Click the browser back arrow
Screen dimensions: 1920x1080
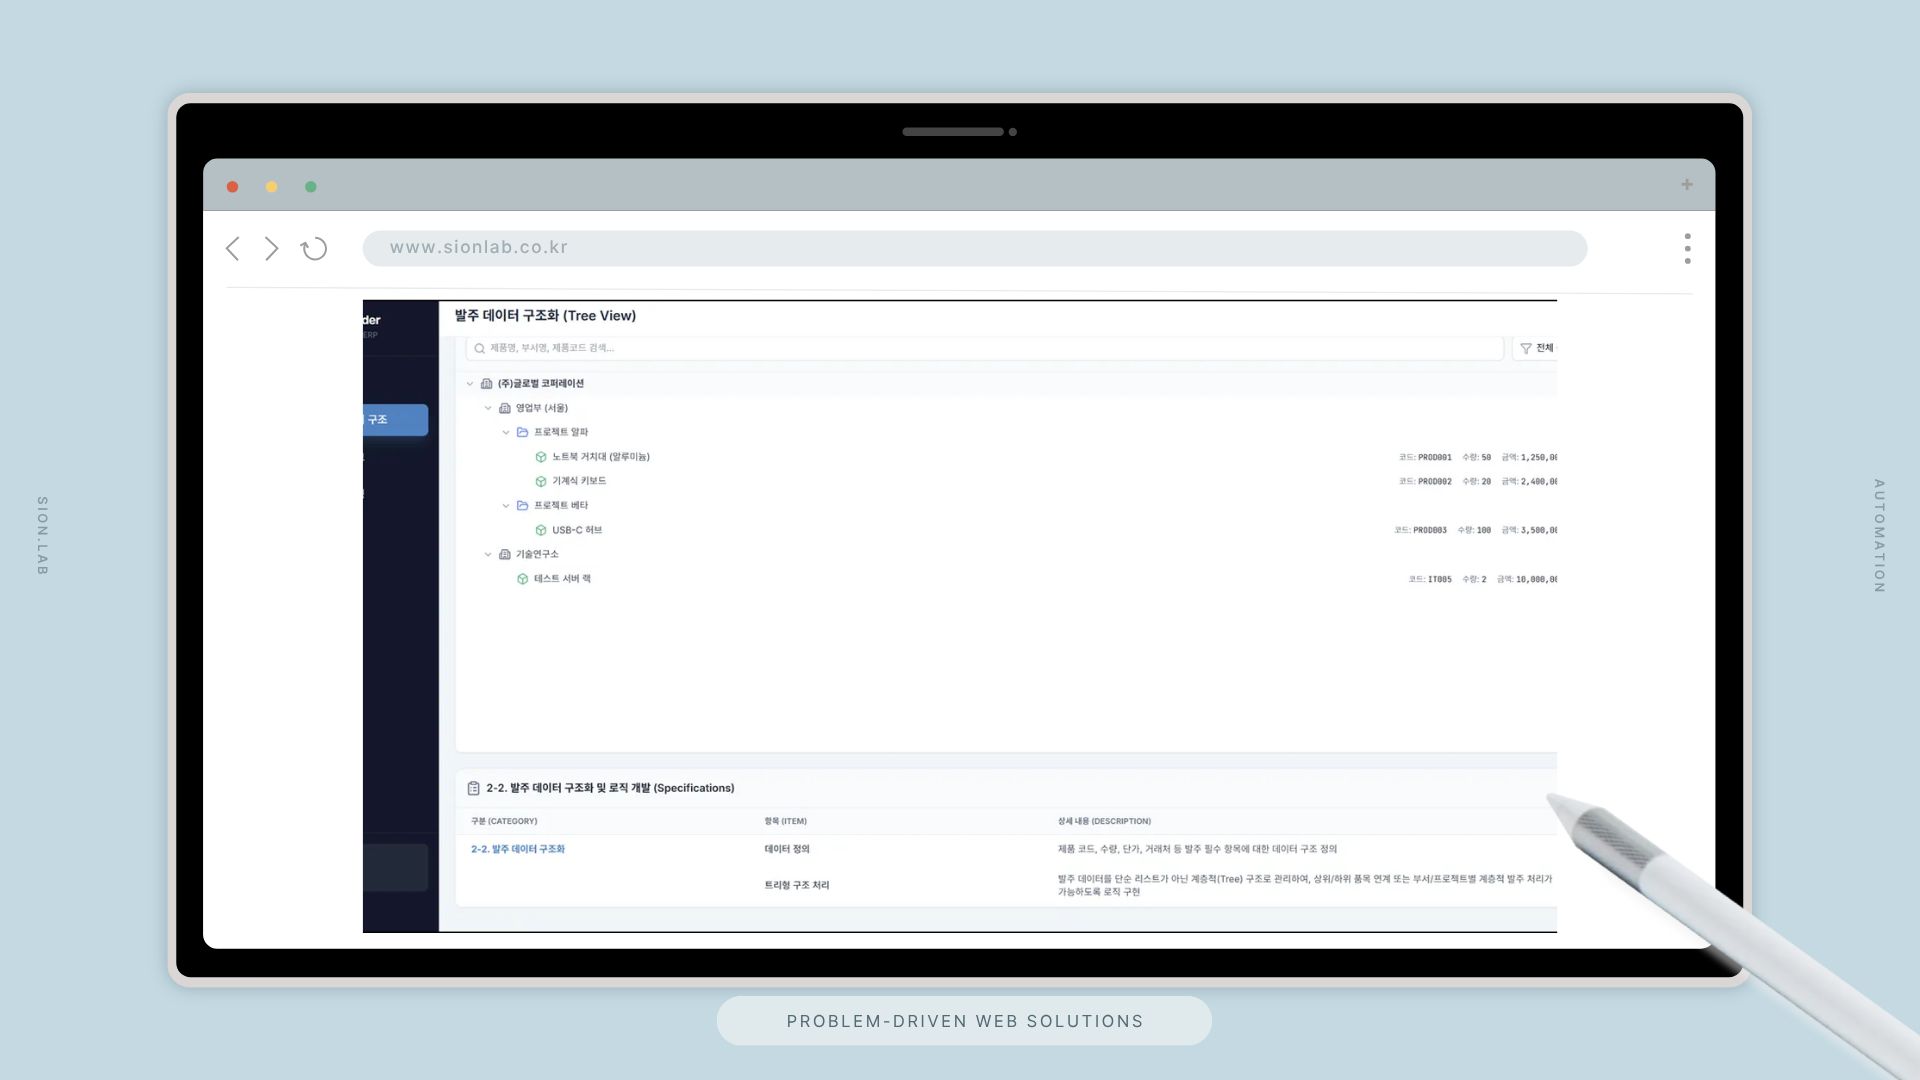point(233,249)
